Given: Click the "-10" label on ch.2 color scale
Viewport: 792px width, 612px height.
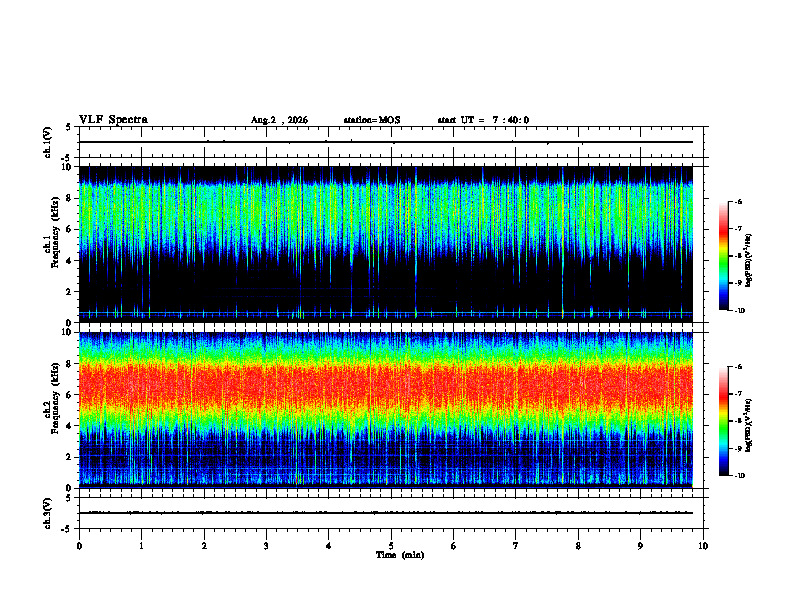Looking at the screenshot, I should [x=740, y=476].
